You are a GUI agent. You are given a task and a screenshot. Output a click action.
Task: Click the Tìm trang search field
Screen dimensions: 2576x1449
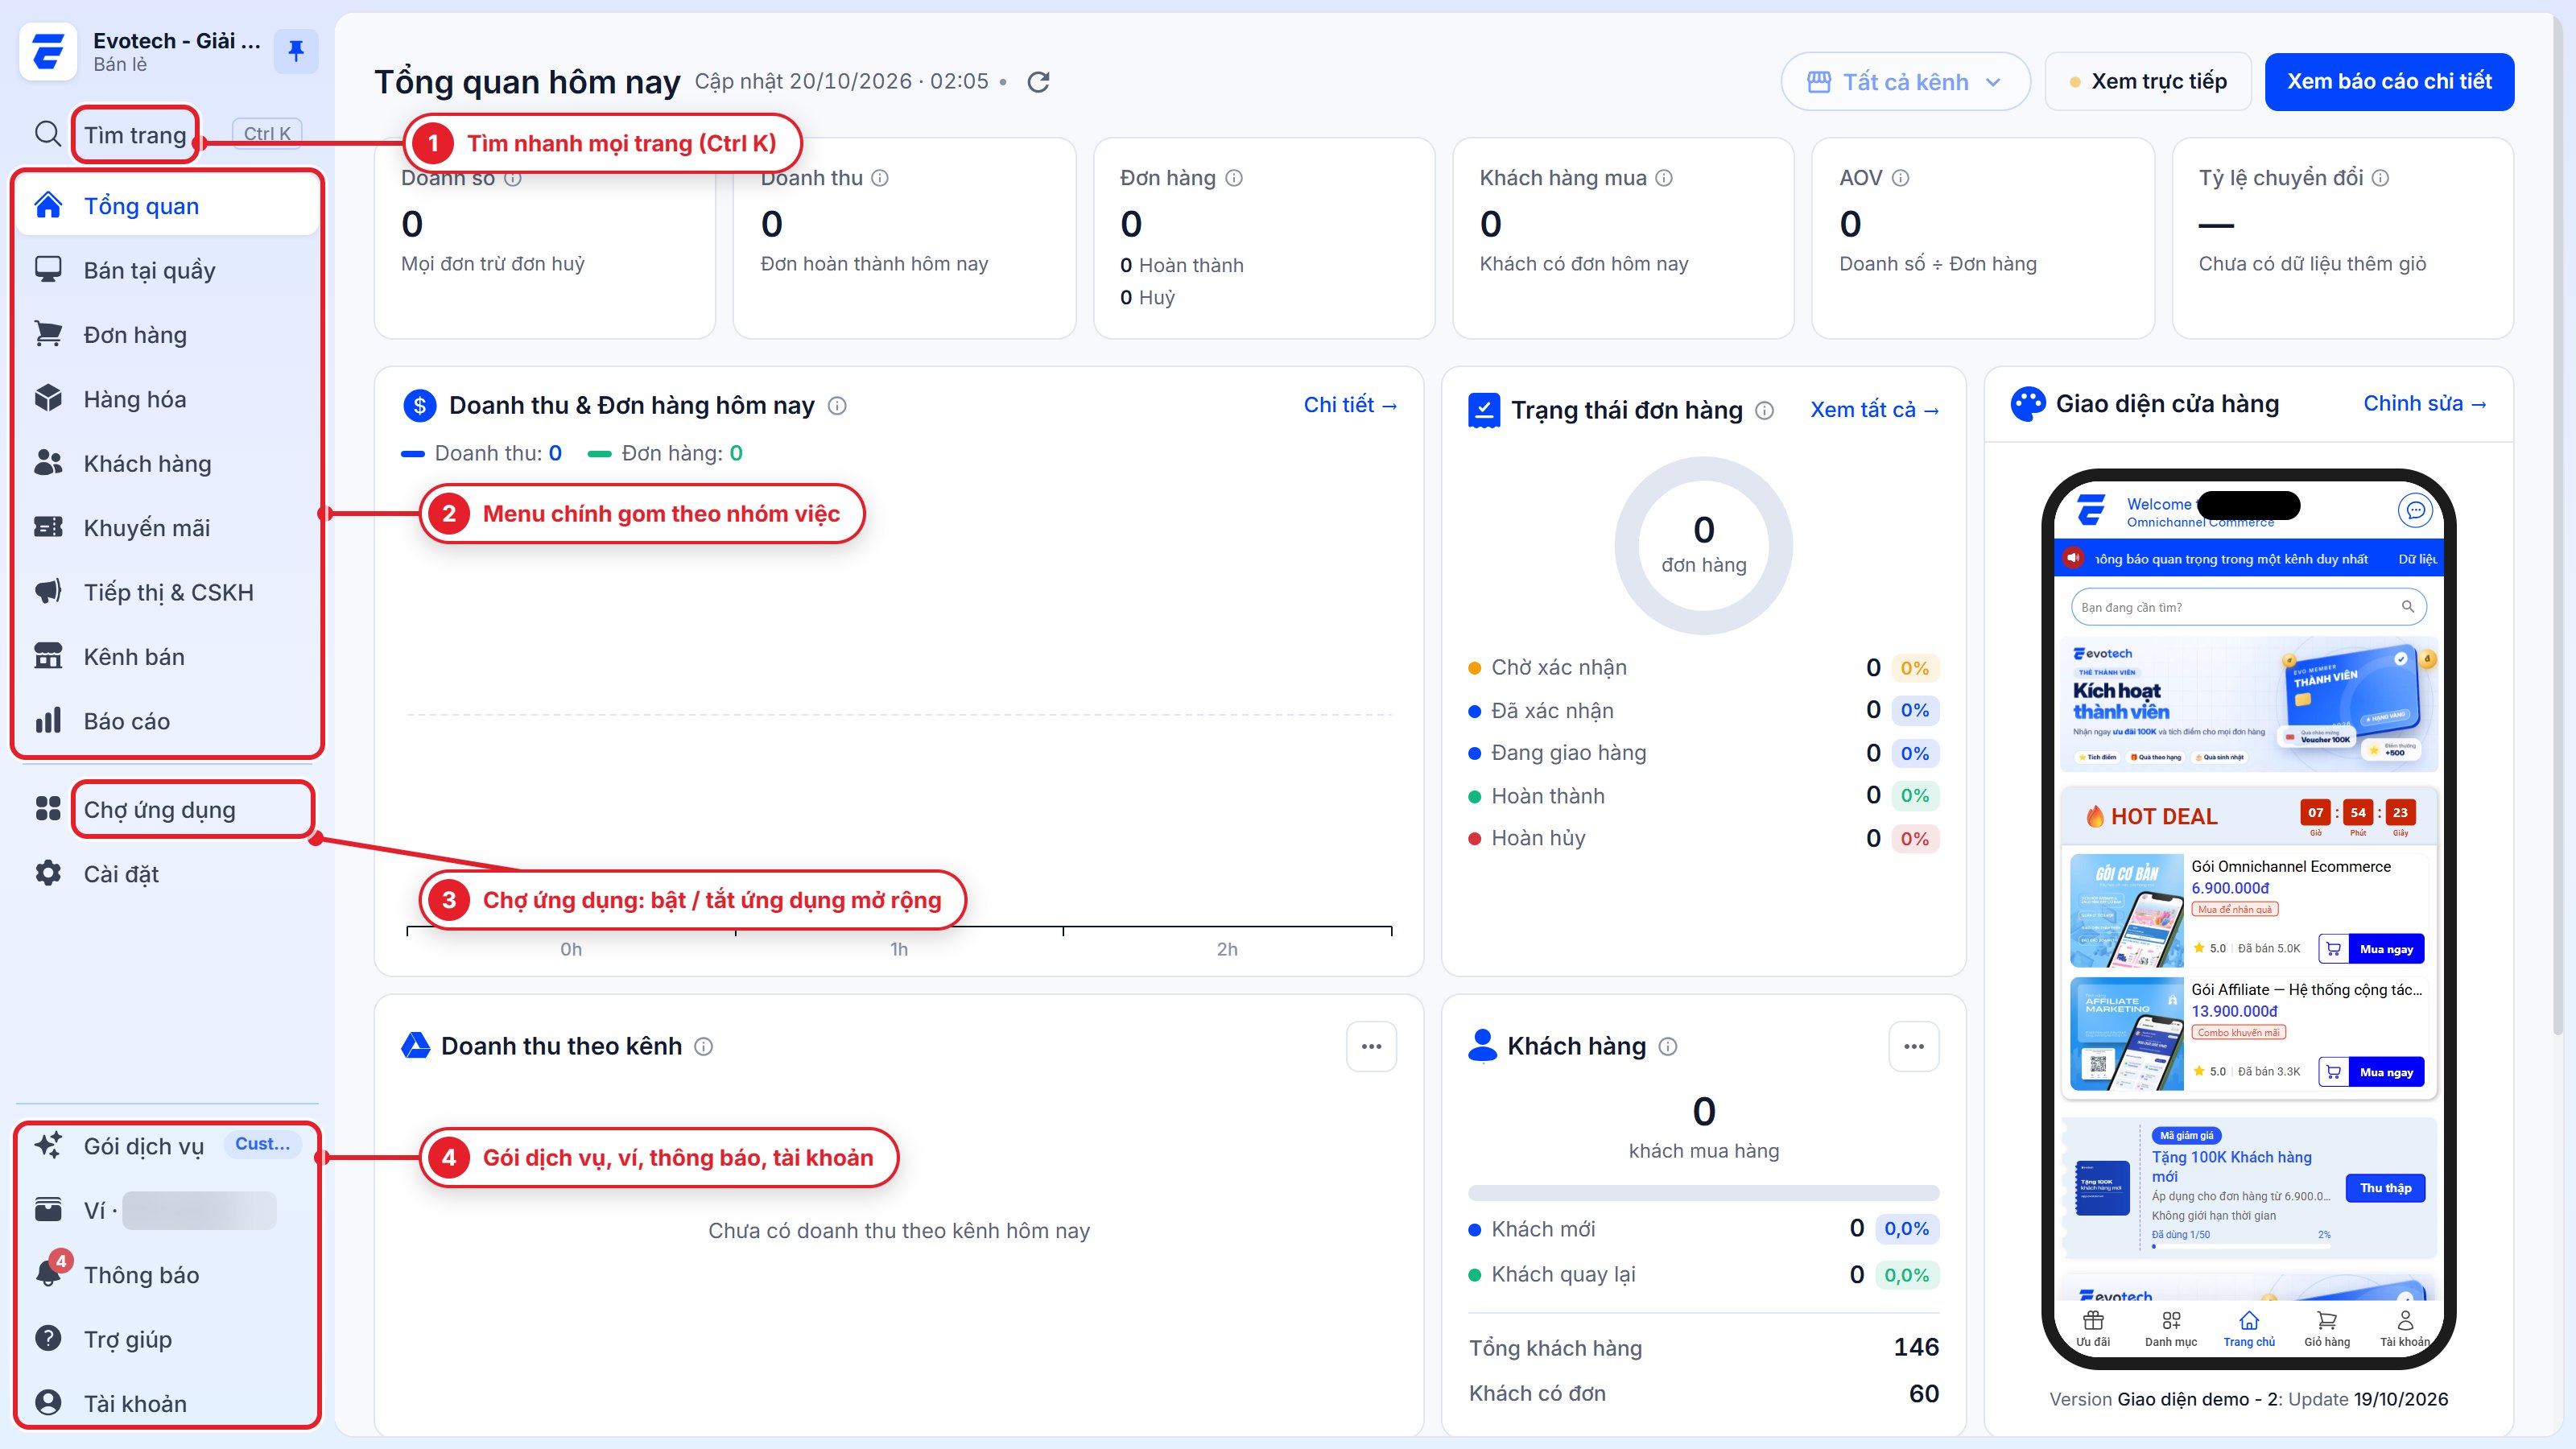[167, 134]
